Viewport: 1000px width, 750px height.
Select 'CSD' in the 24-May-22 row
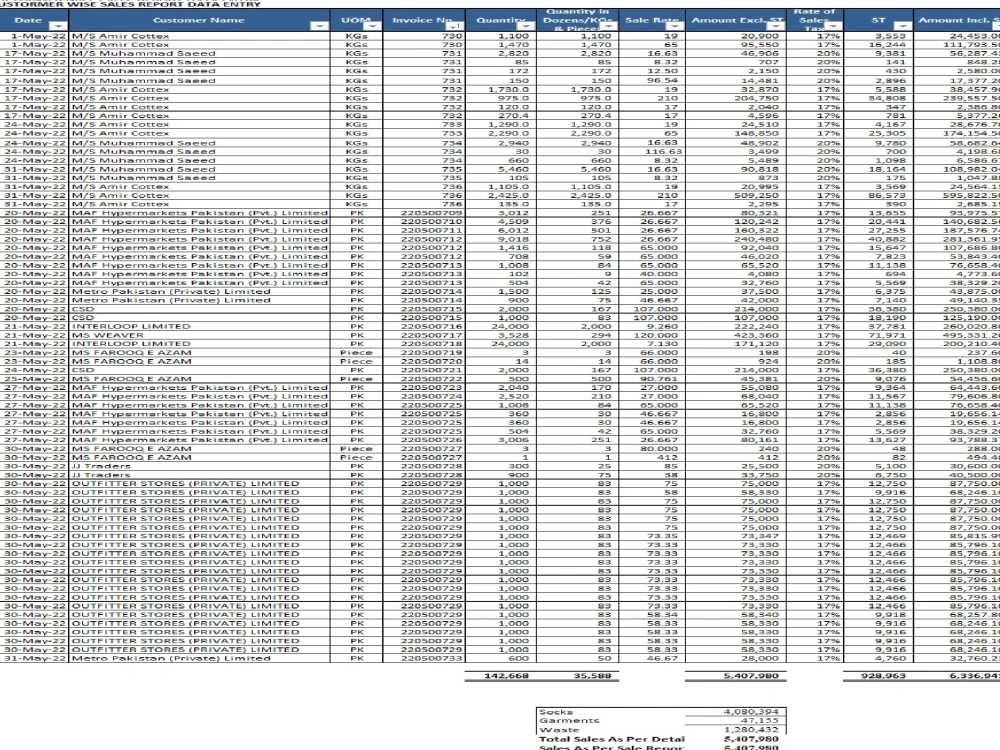[83, 371]
